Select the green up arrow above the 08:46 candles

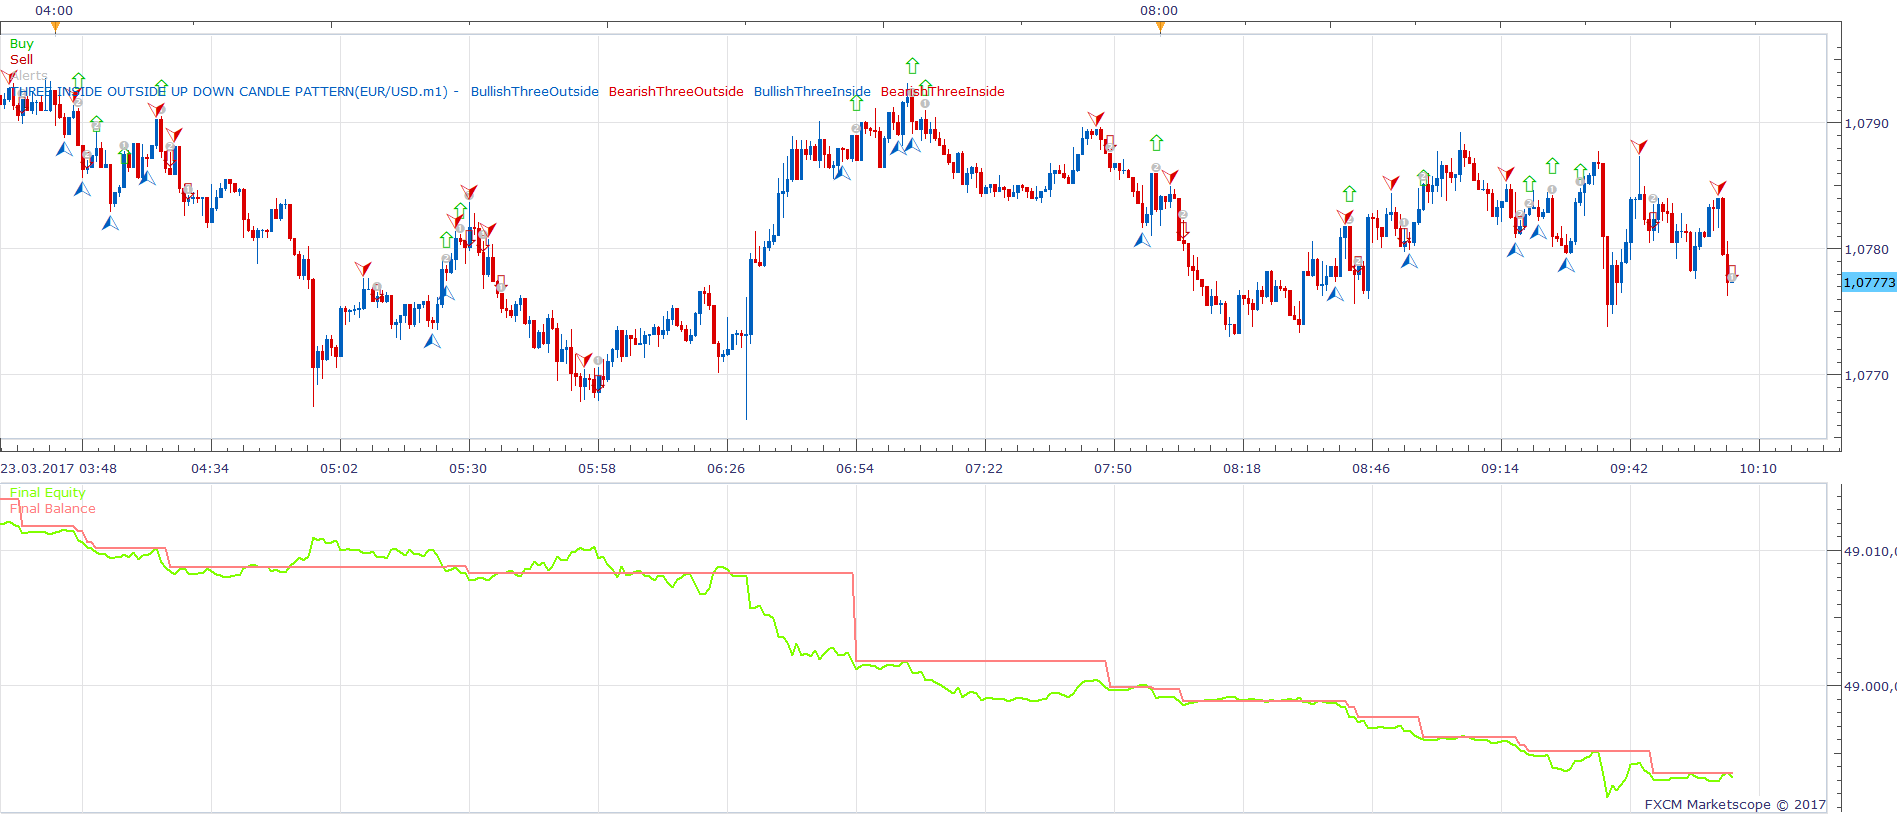(1350, 193)
